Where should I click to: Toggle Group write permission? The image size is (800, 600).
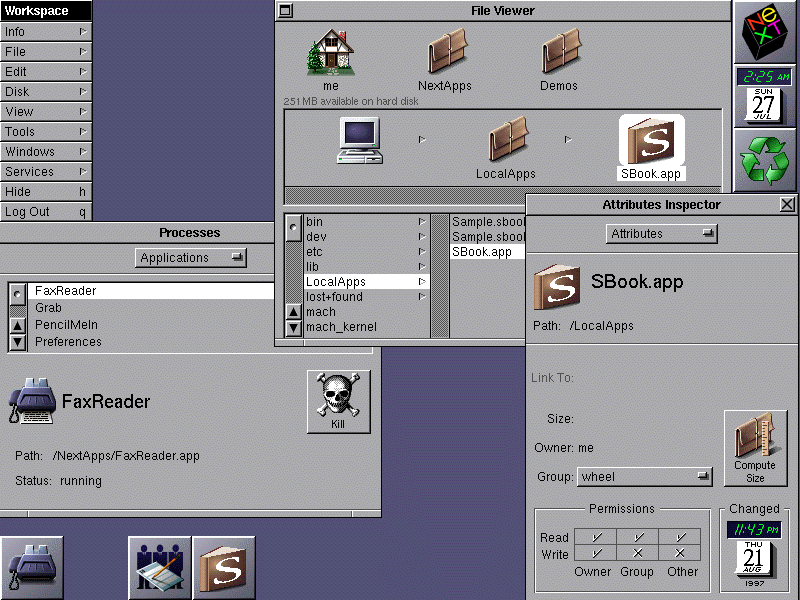pos(638,553)
